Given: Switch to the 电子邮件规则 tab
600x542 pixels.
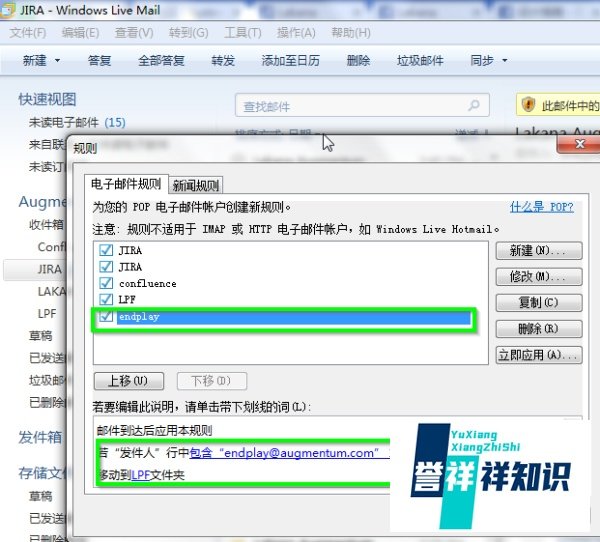Looking at the screenshot, I should point(126,184).
